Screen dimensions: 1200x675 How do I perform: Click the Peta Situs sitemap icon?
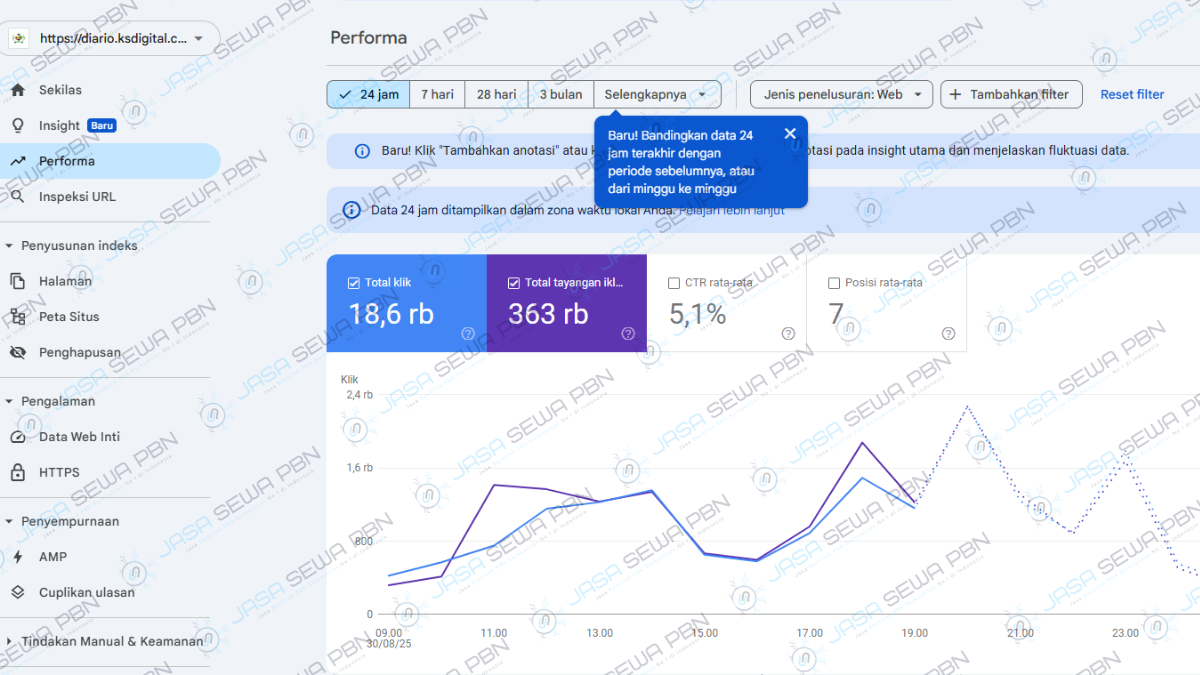18,317
